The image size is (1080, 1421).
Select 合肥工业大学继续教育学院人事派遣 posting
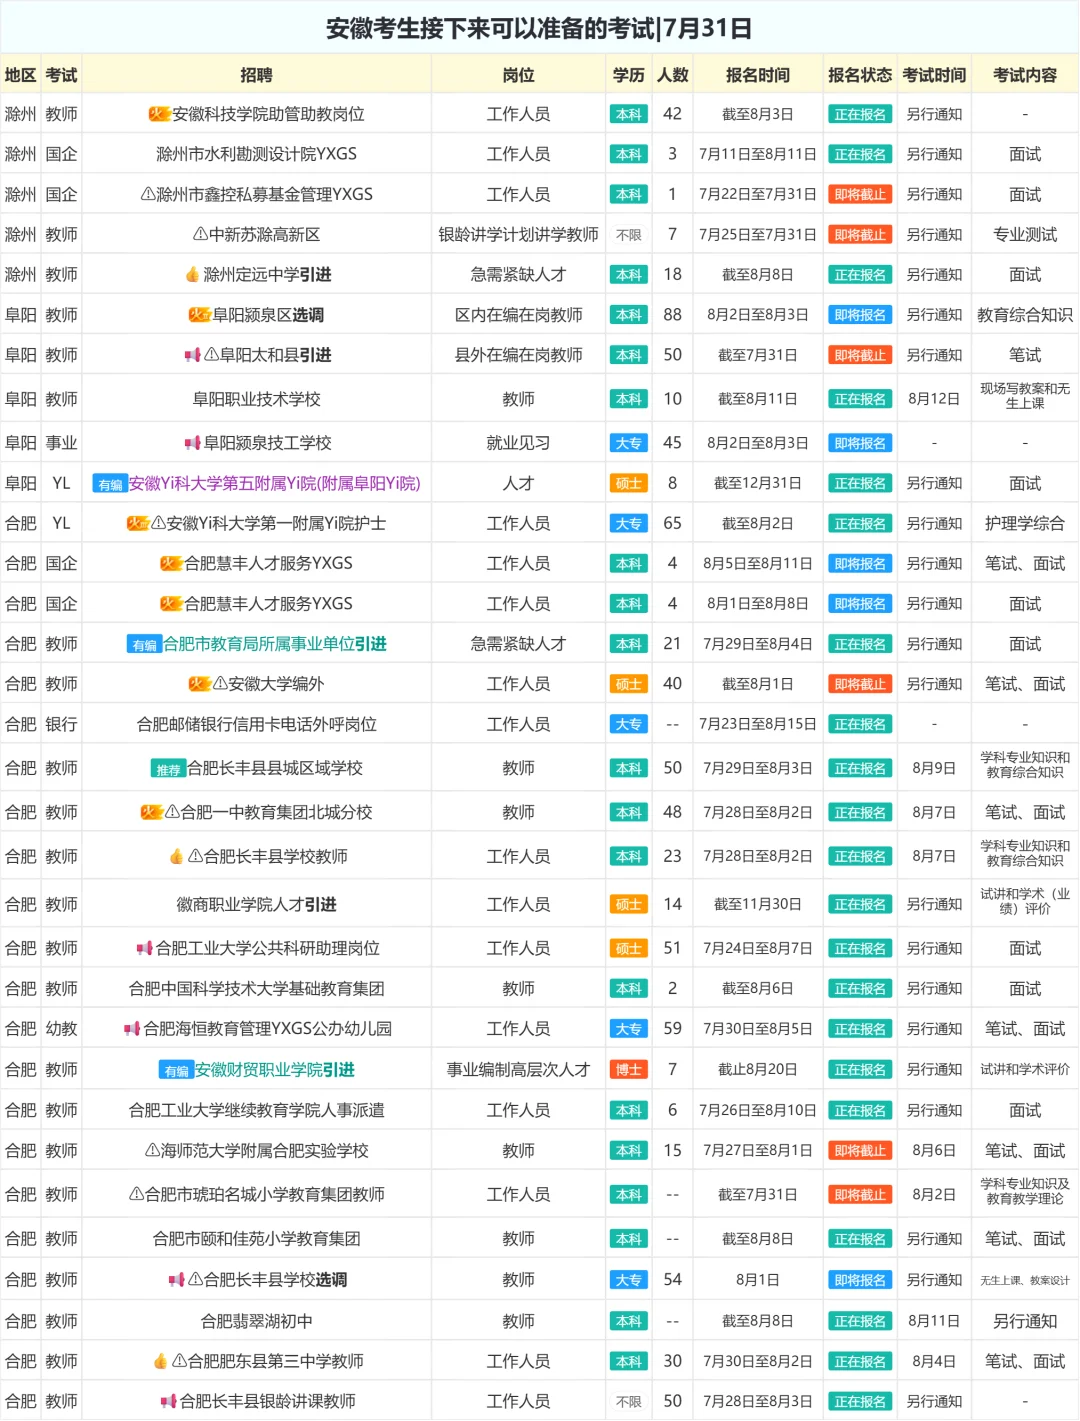click(257, 1110)
